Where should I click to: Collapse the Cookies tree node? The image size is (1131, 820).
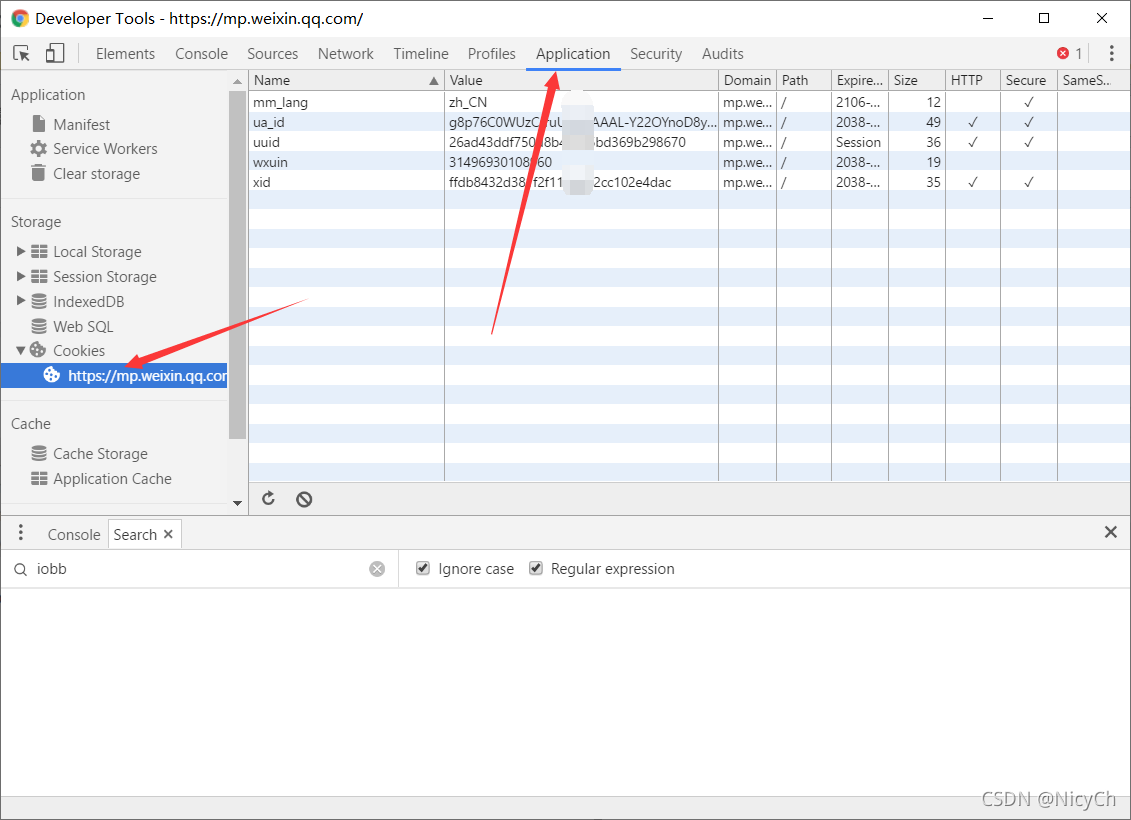[21, 351]
